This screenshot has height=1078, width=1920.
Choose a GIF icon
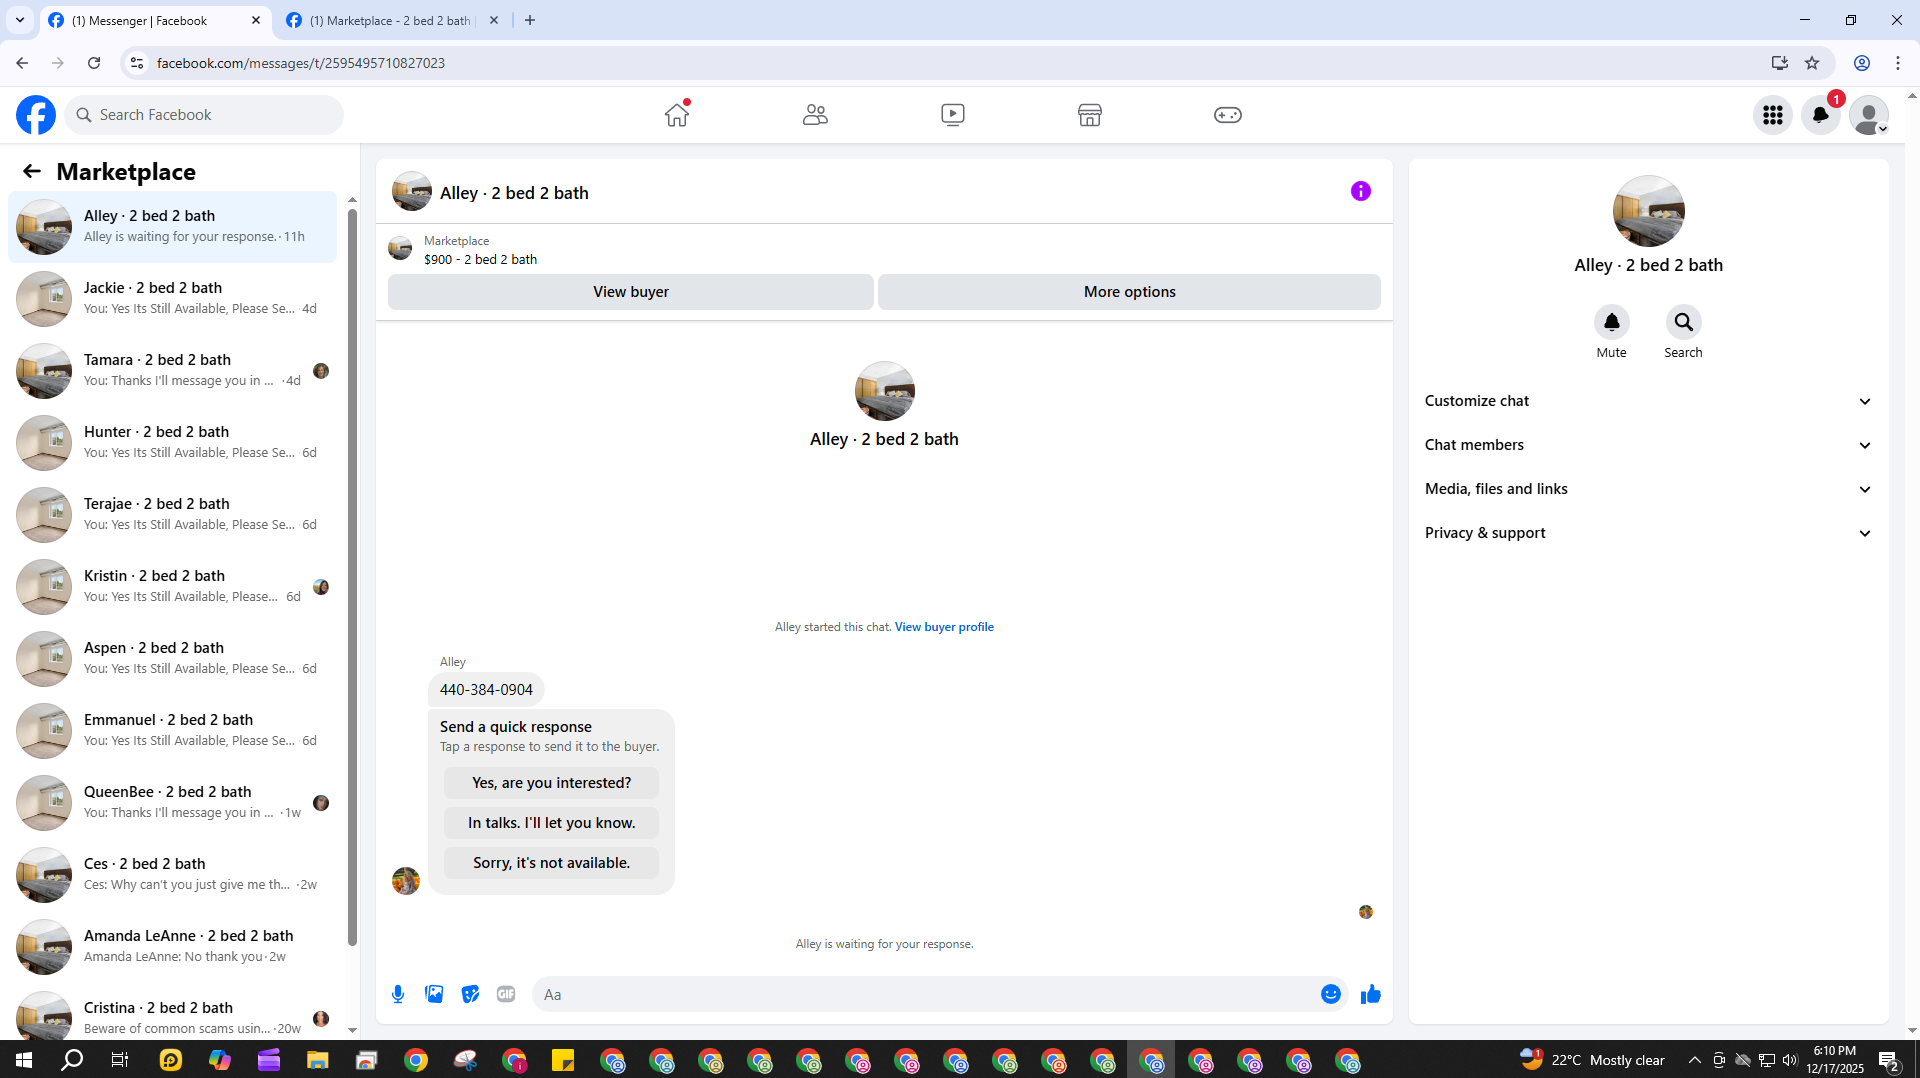click(x=506, y=994)
